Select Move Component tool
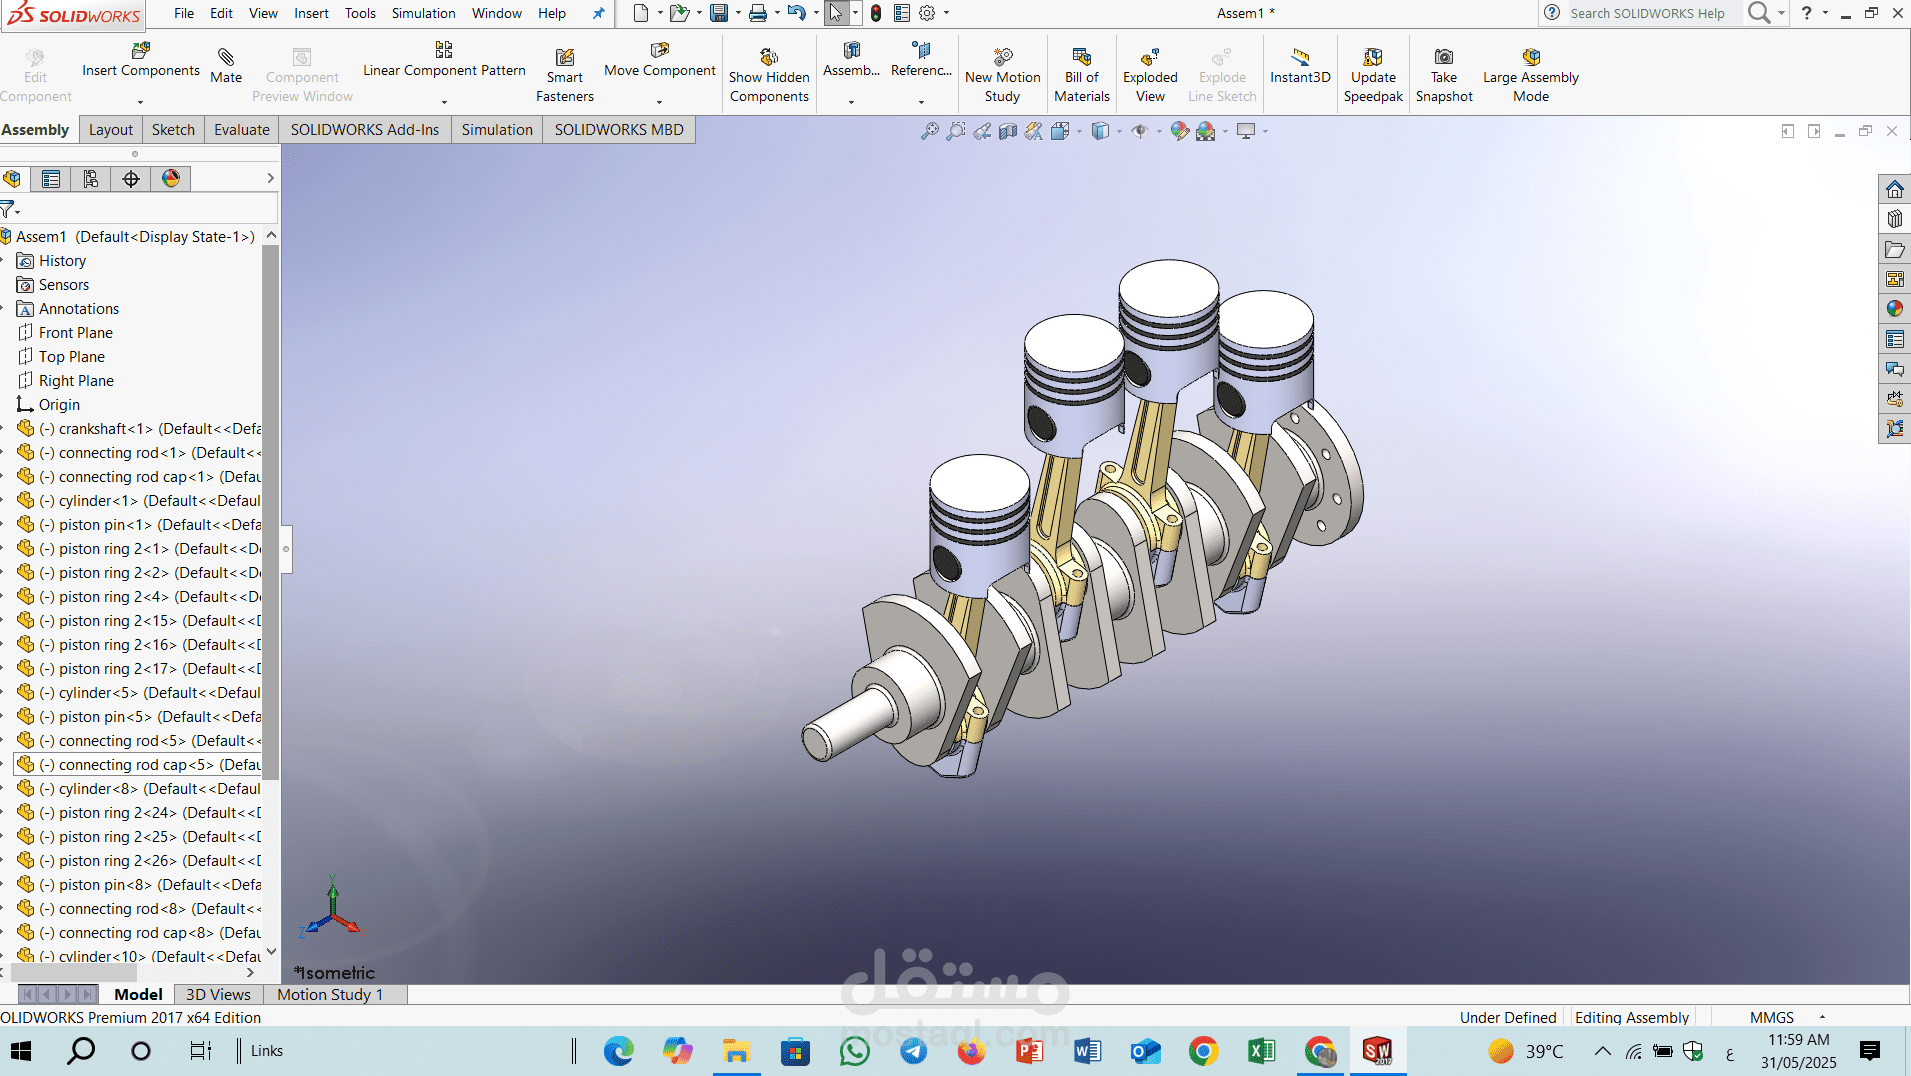Viewport: 1911px width, 1076px height. [660, 59]
